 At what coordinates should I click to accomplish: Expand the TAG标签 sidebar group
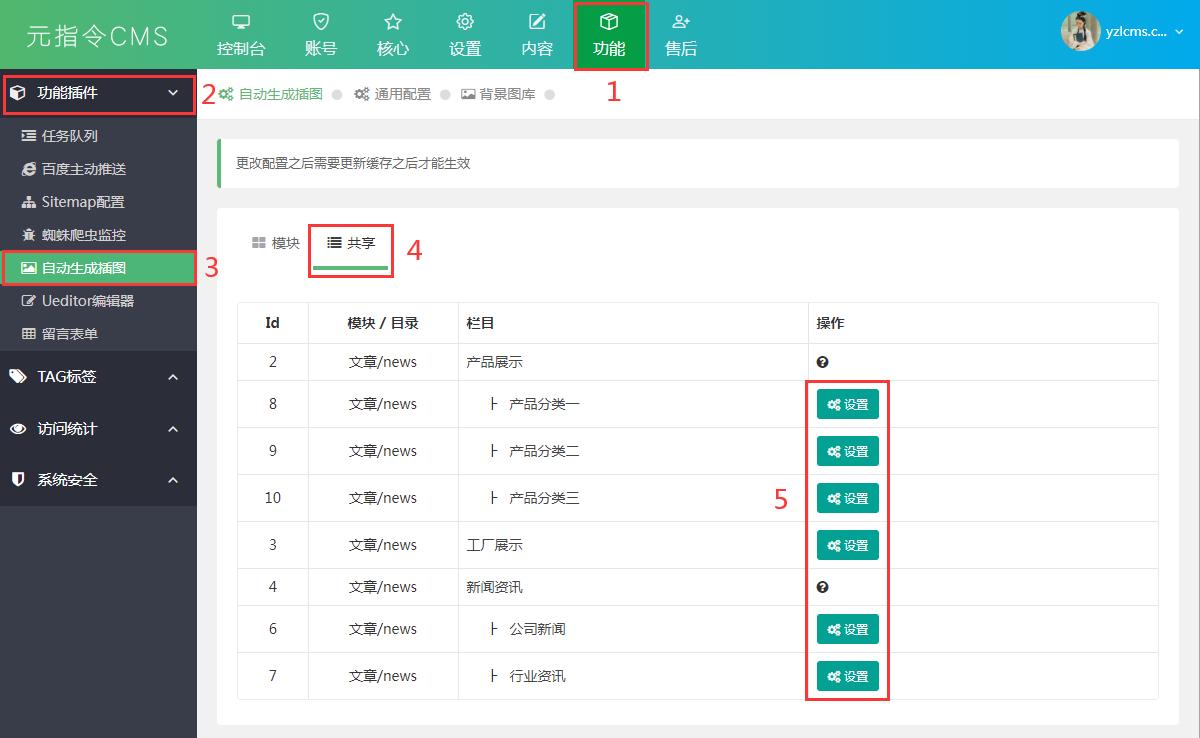[98, 377]
